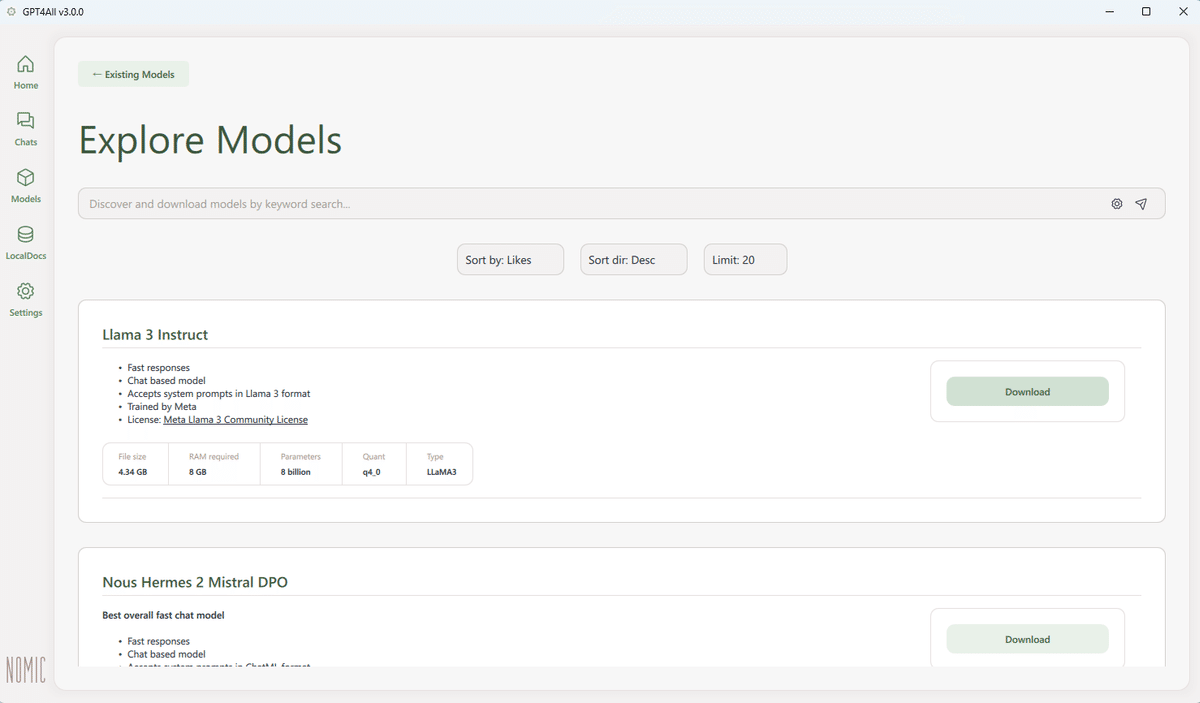Click "Accepts system prompts in Llama 3 format"
Image resolution: width=1200 pixels, height=703 pixels.
pos(219,394)
